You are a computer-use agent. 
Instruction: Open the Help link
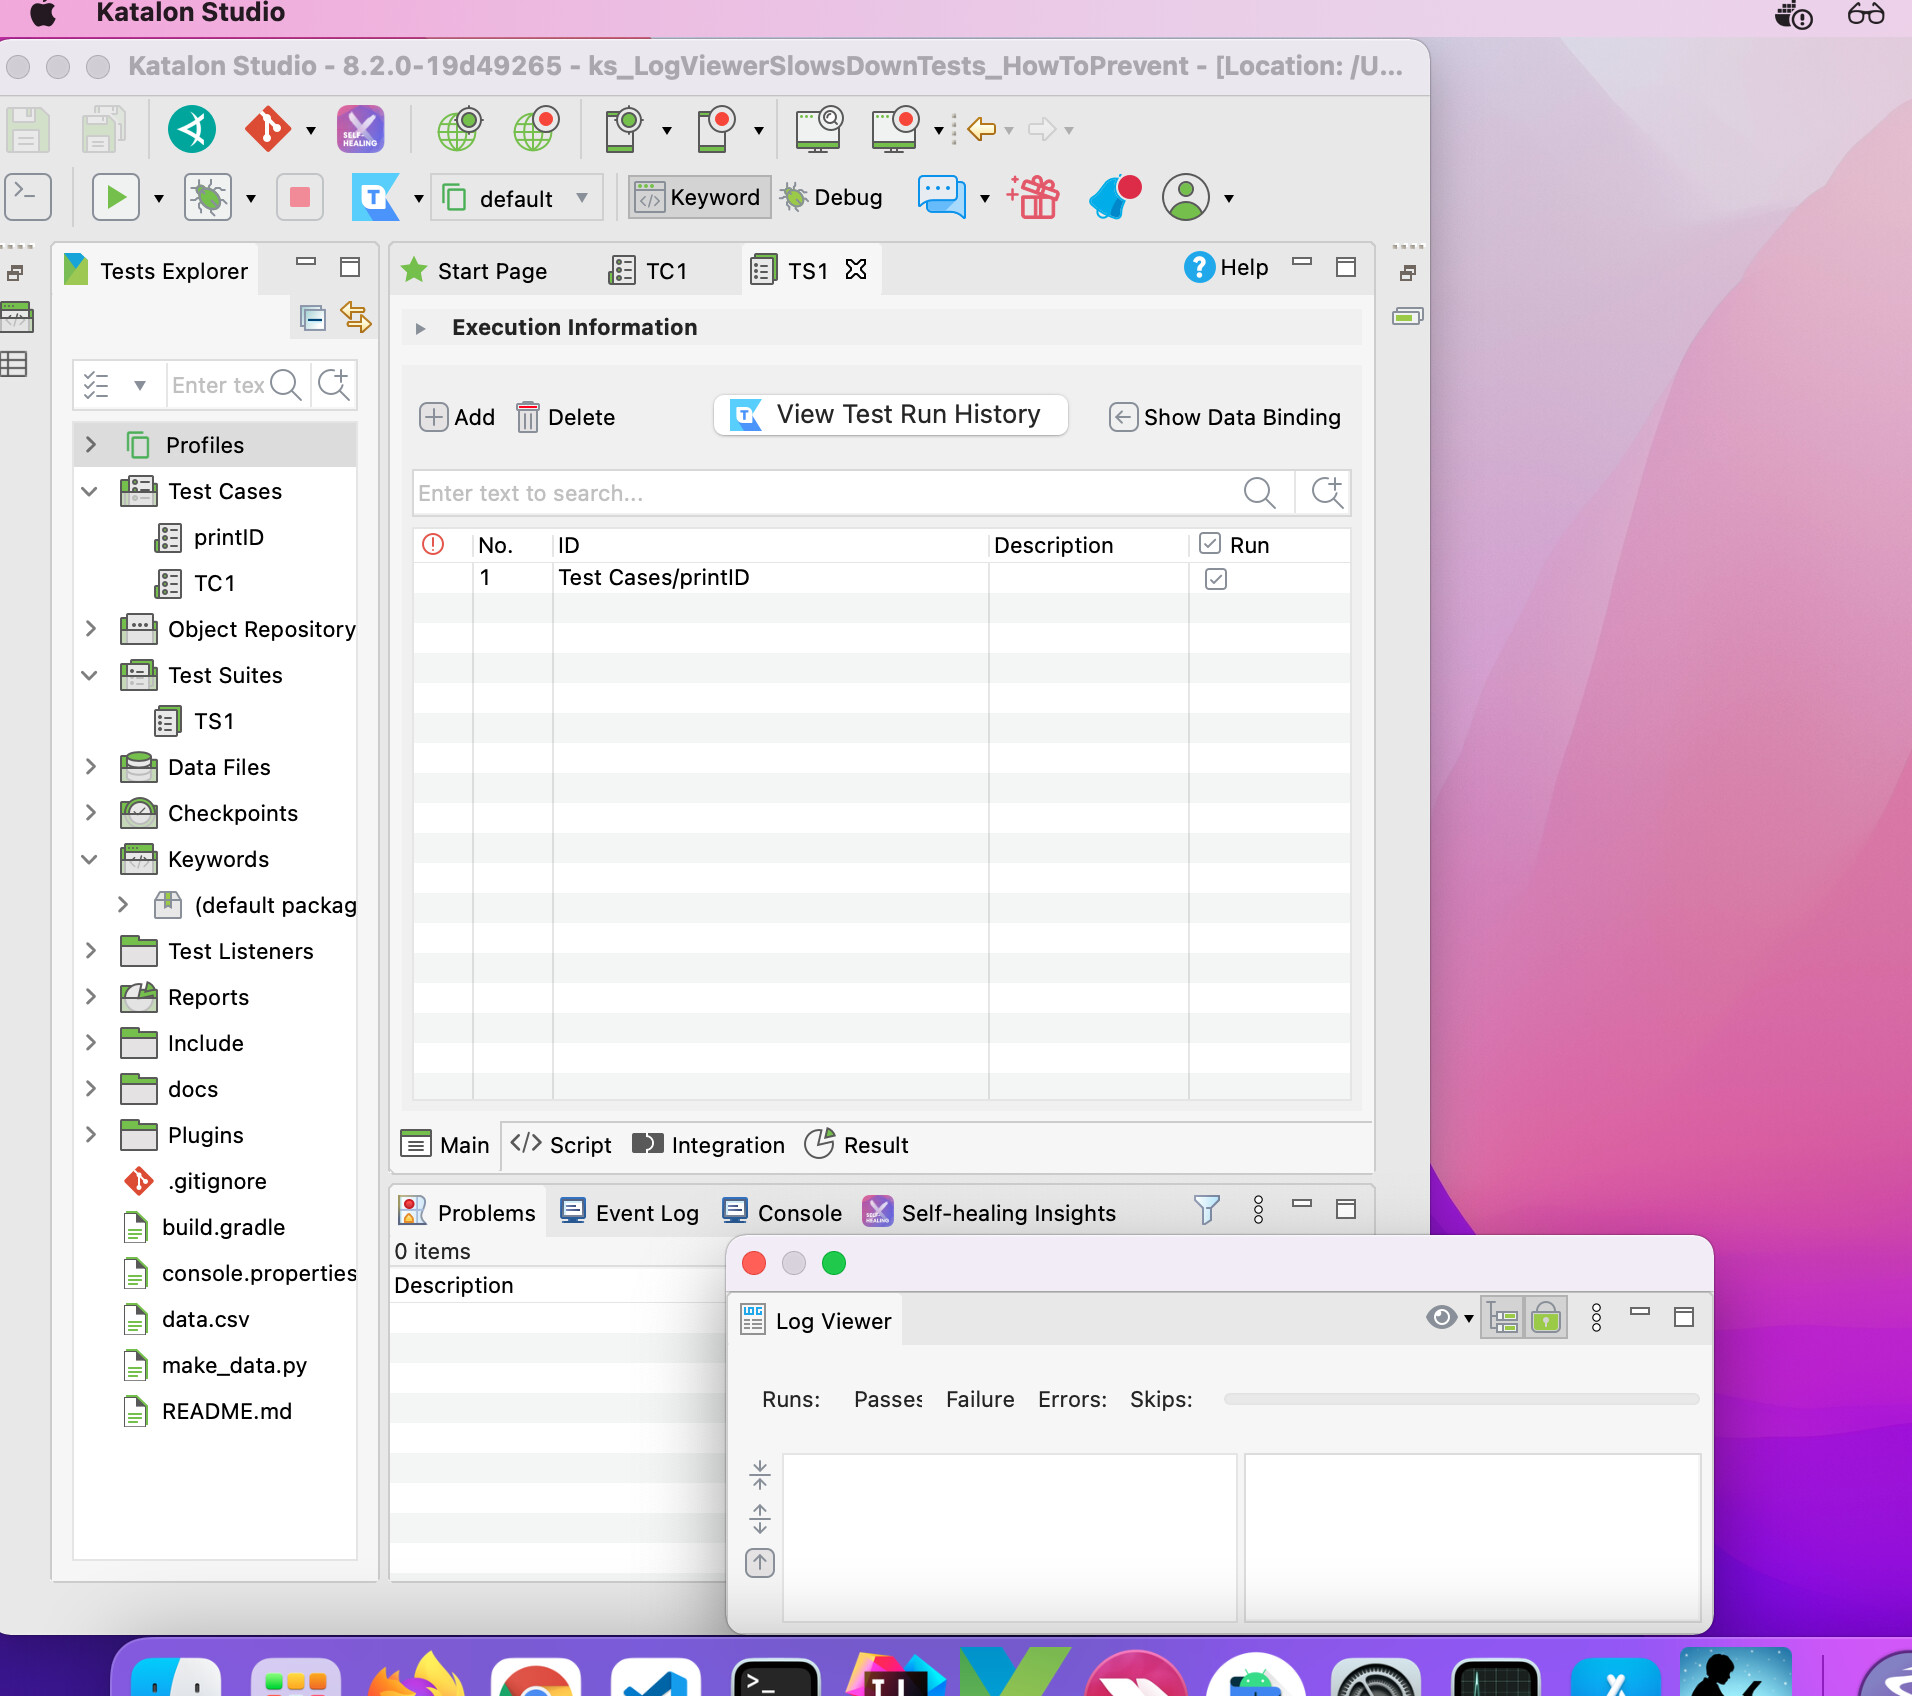point(1227,267)
